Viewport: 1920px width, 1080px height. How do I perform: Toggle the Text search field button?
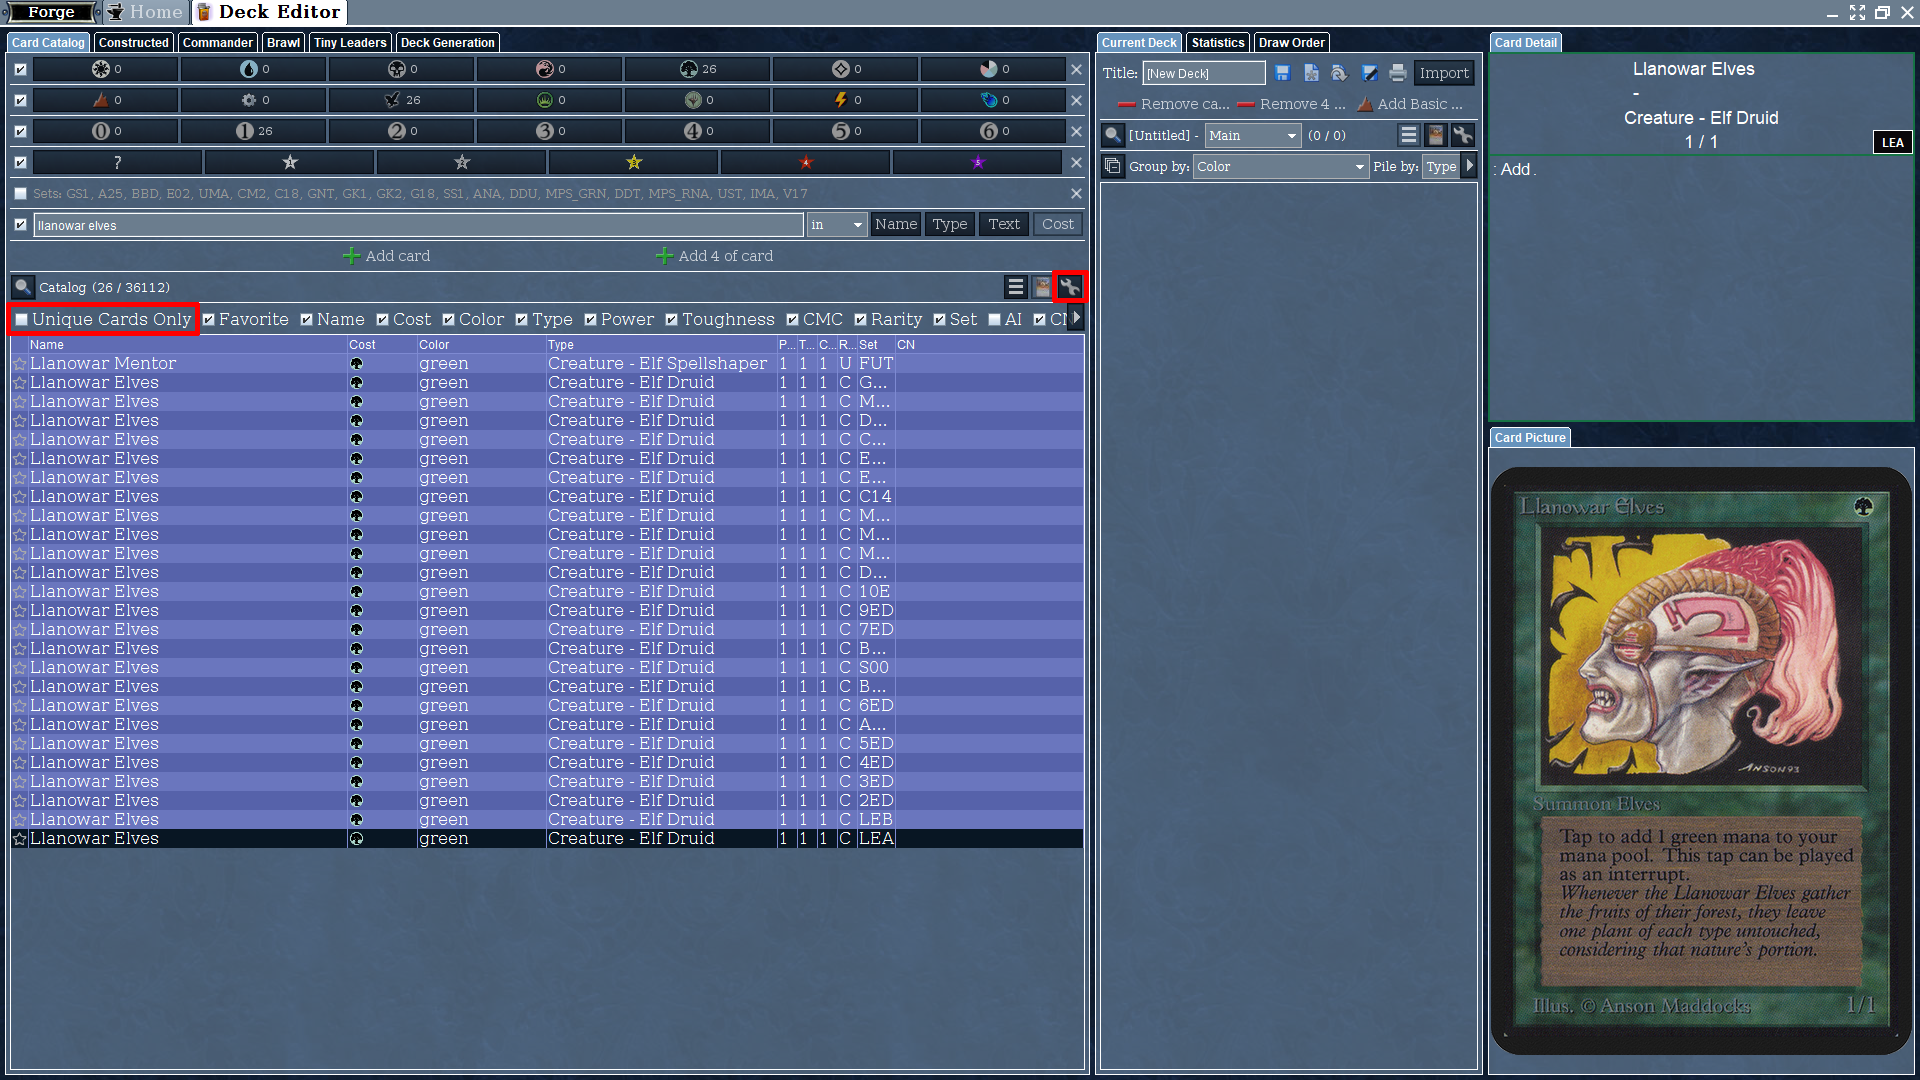pos(1004,224)
